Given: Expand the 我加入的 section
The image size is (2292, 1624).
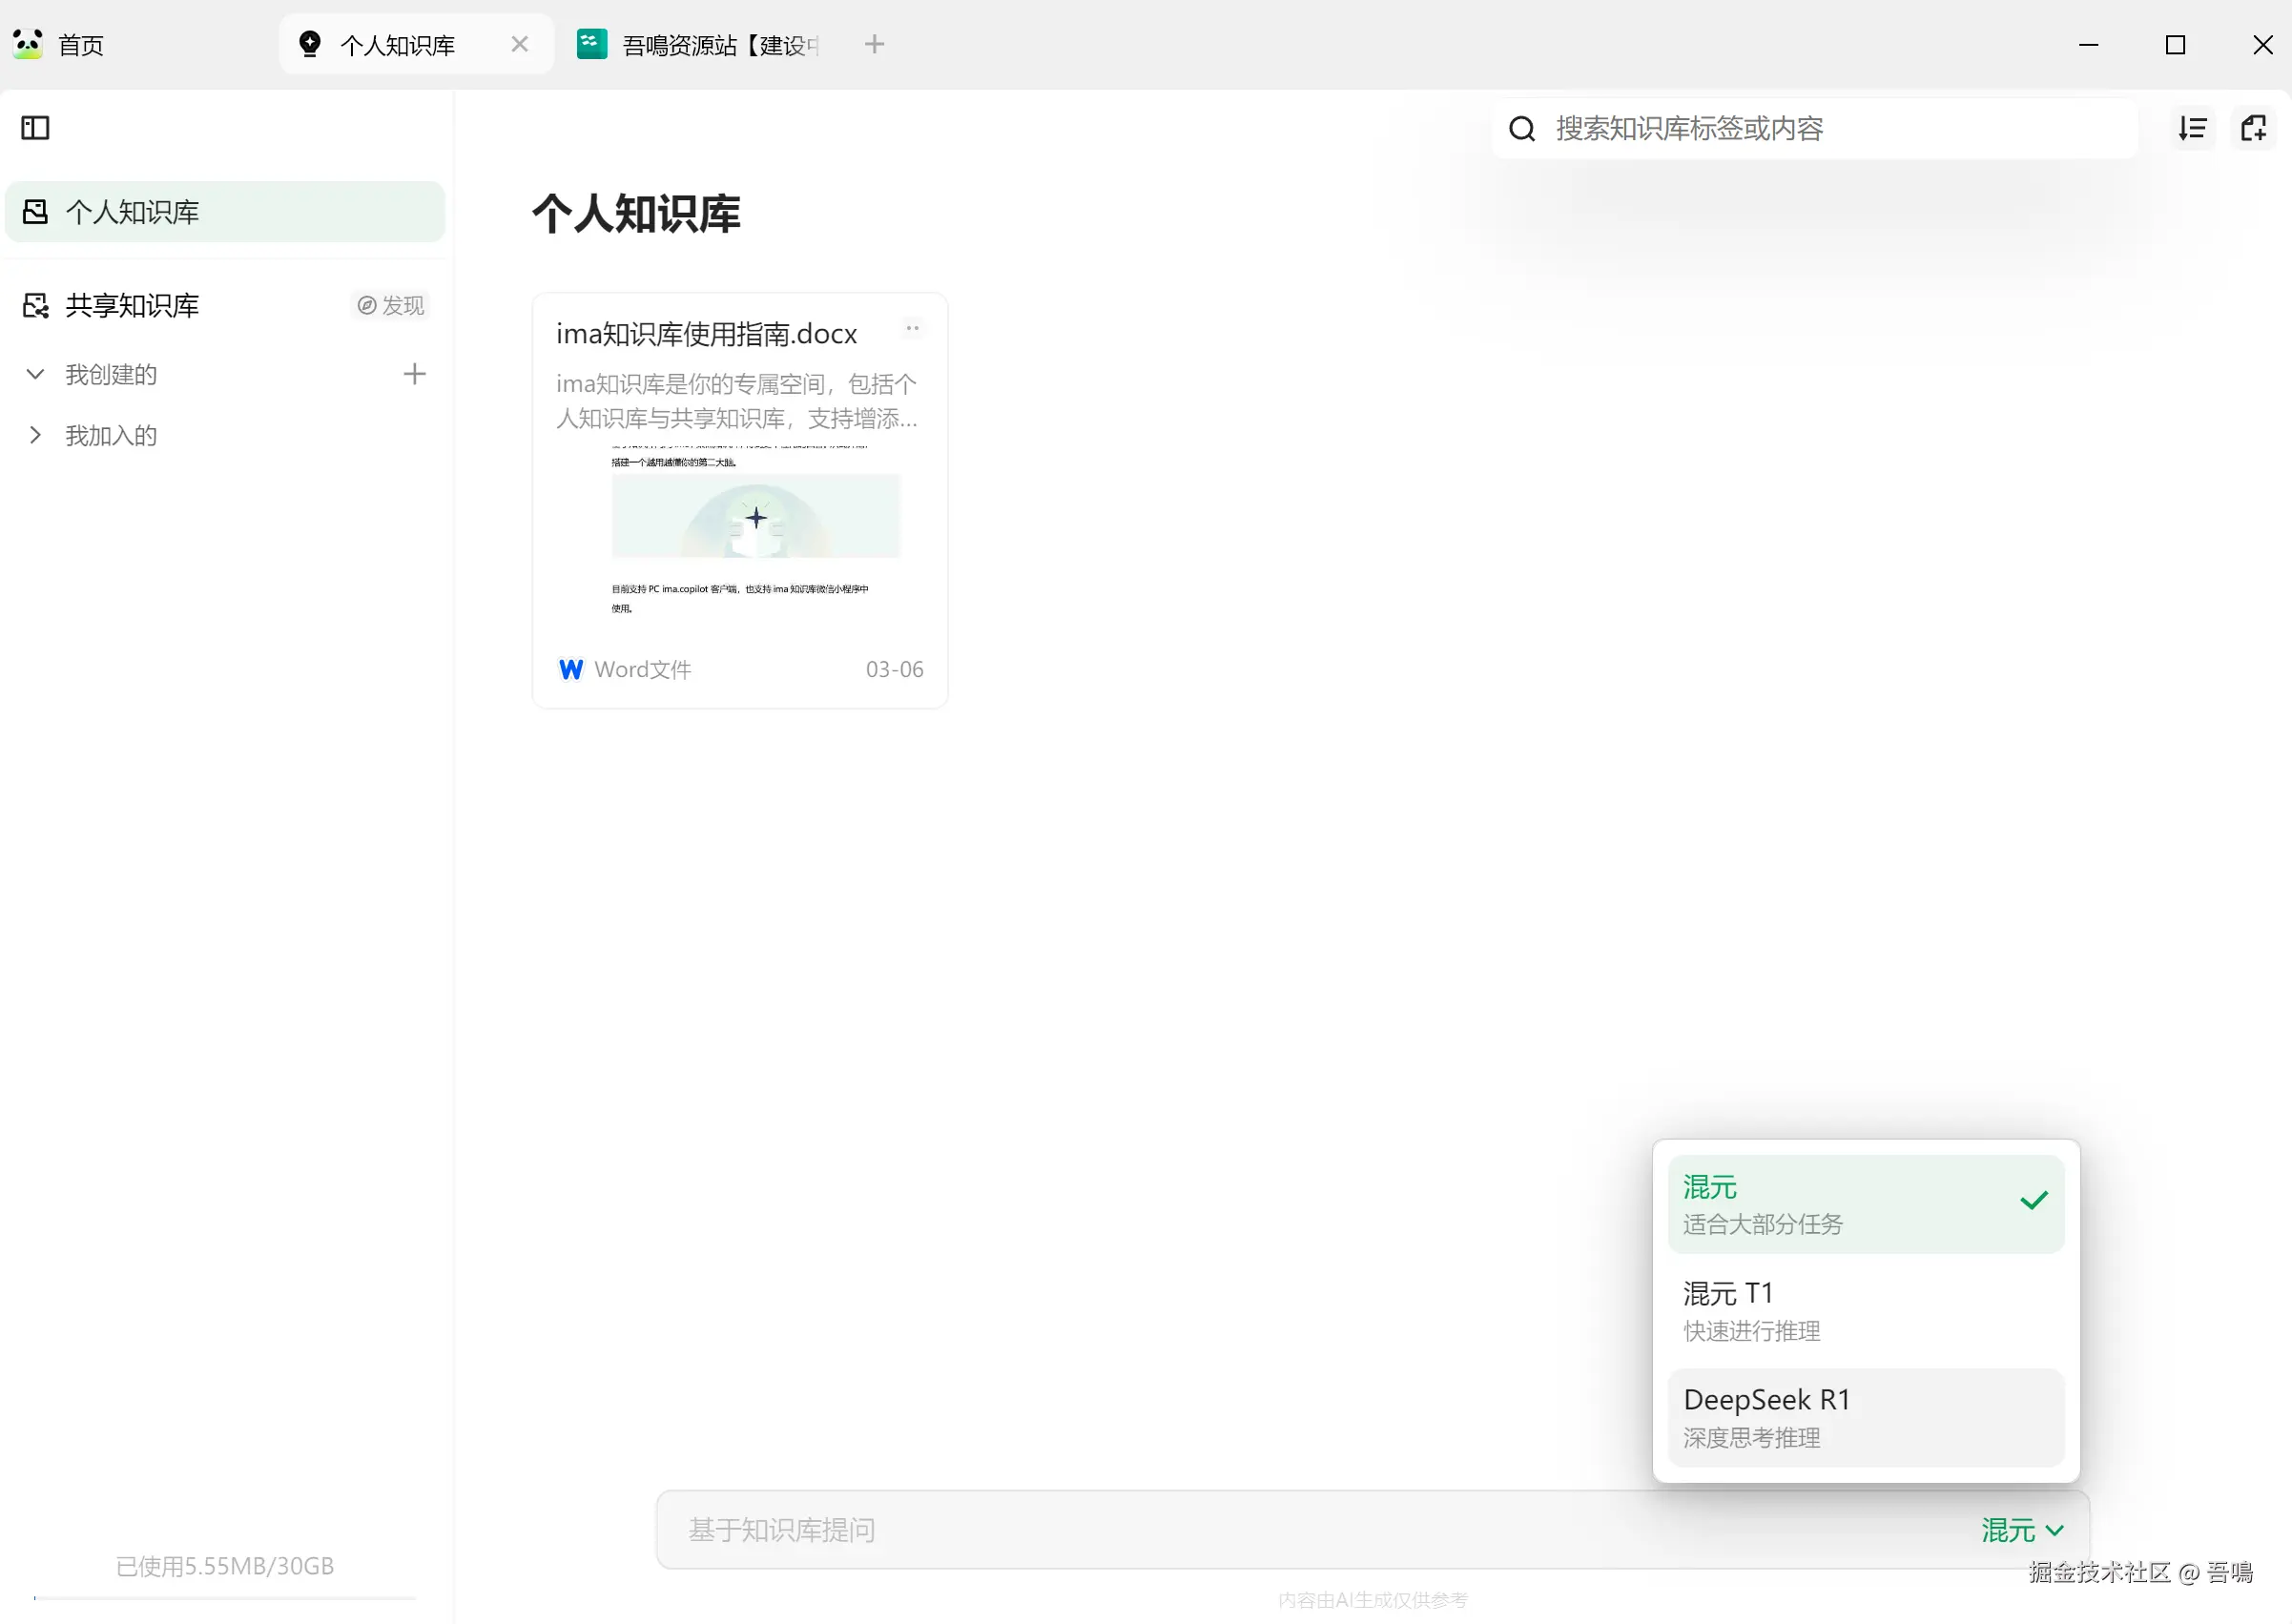Looking at the screenshot, I should (x=35, y=435).
